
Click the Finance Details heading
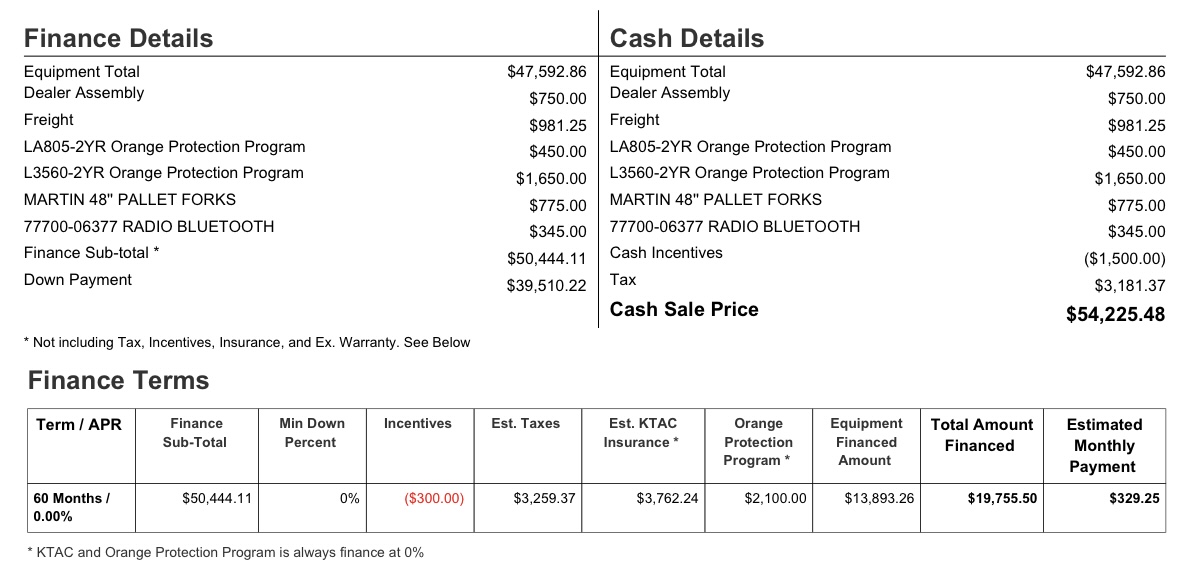[118, 38]
